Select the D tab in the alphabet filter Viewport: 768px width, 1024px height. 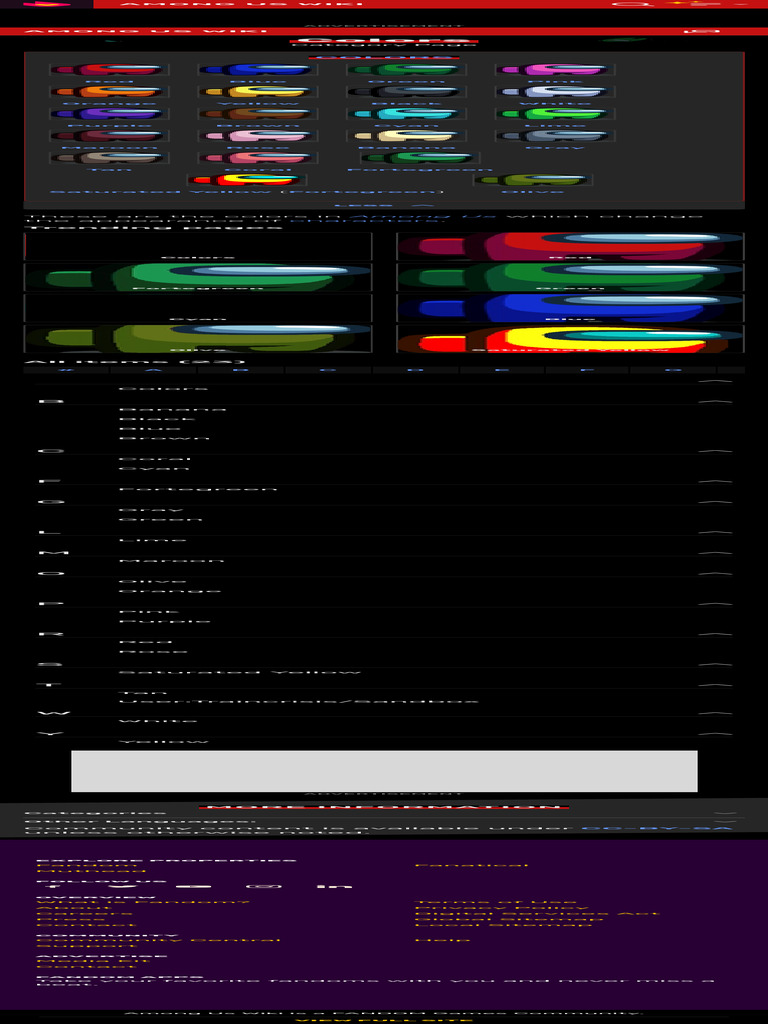415,370
